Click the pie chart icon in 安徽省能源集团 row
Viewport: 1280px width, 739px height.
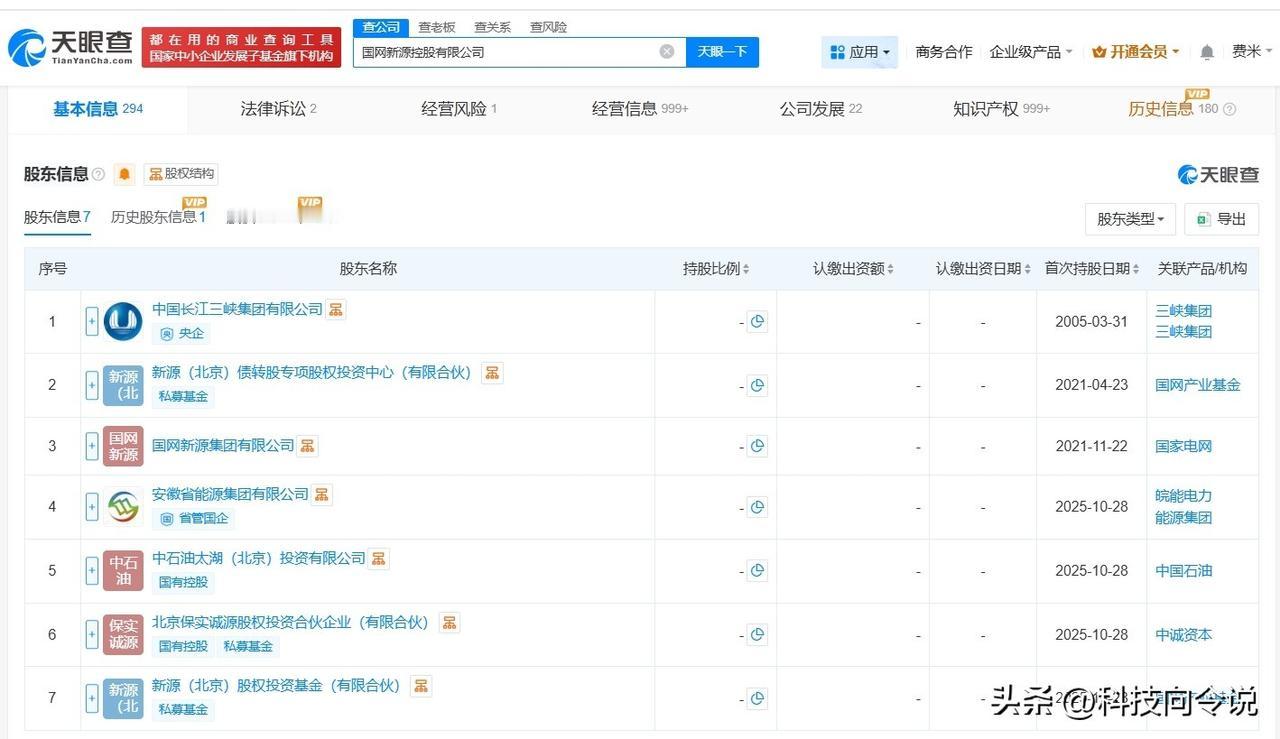(x=757, y=507)
